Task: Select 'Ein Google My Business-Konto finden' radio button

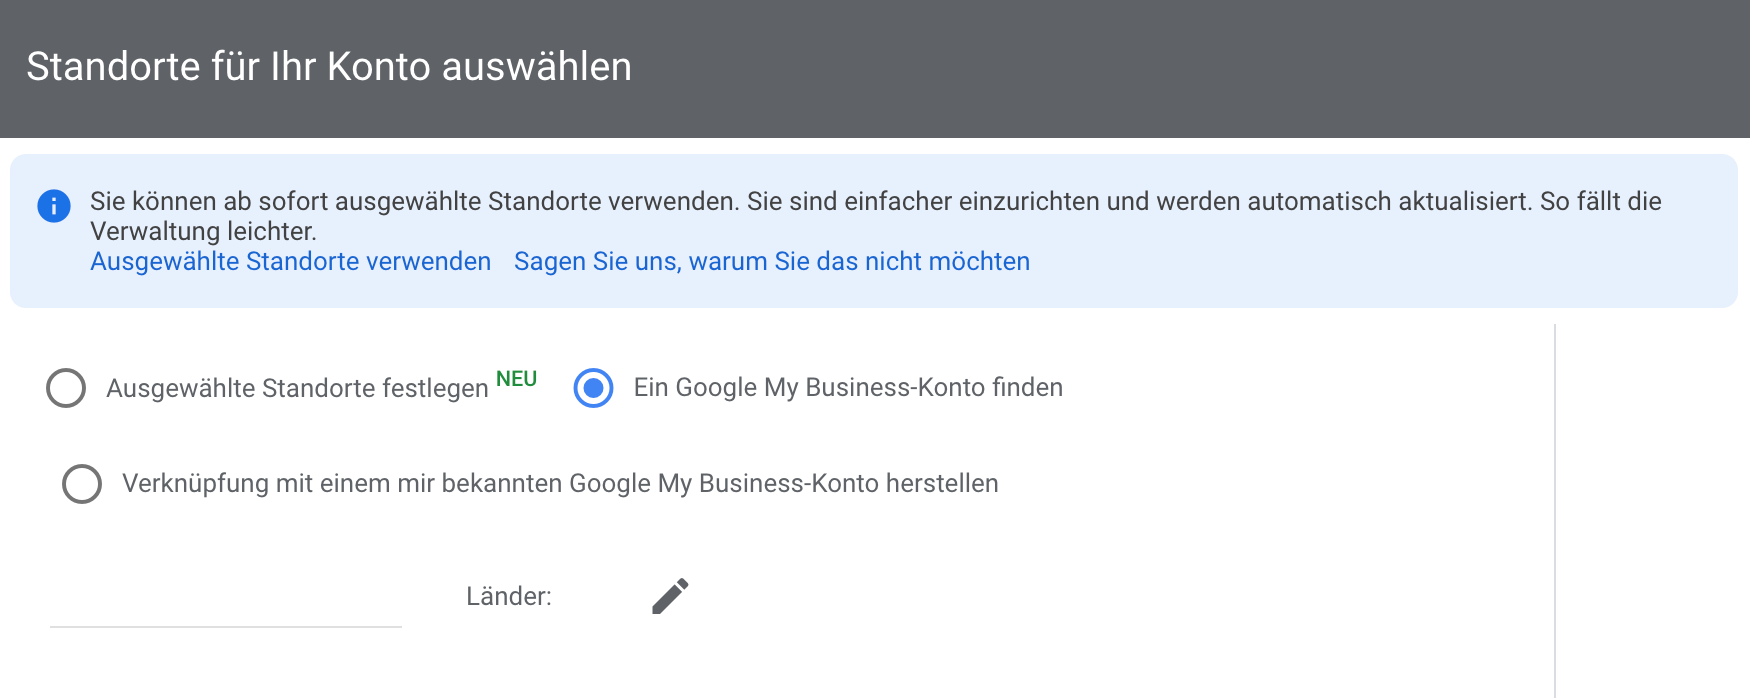Action: (593, 388)
